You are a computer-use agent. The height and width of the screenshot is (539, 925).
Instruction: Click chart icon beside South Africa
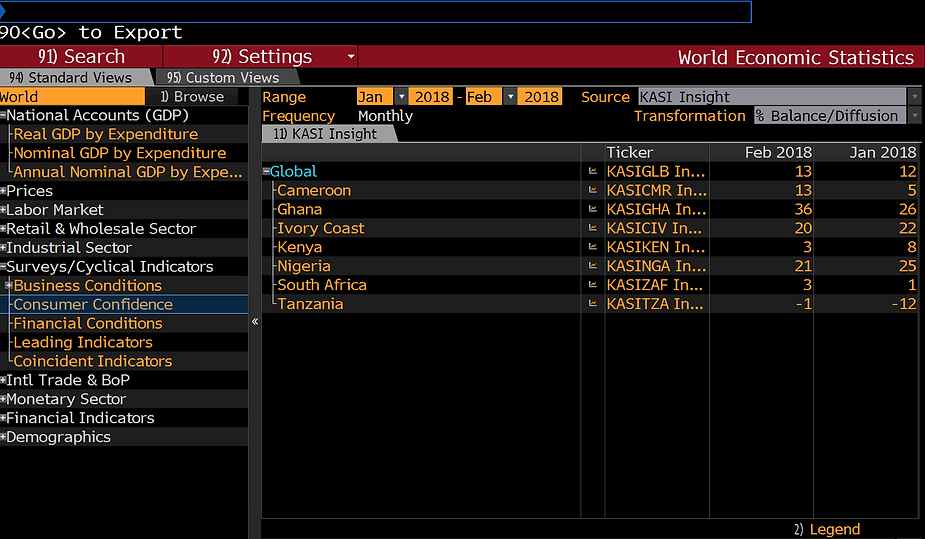(x=593, y=285)
